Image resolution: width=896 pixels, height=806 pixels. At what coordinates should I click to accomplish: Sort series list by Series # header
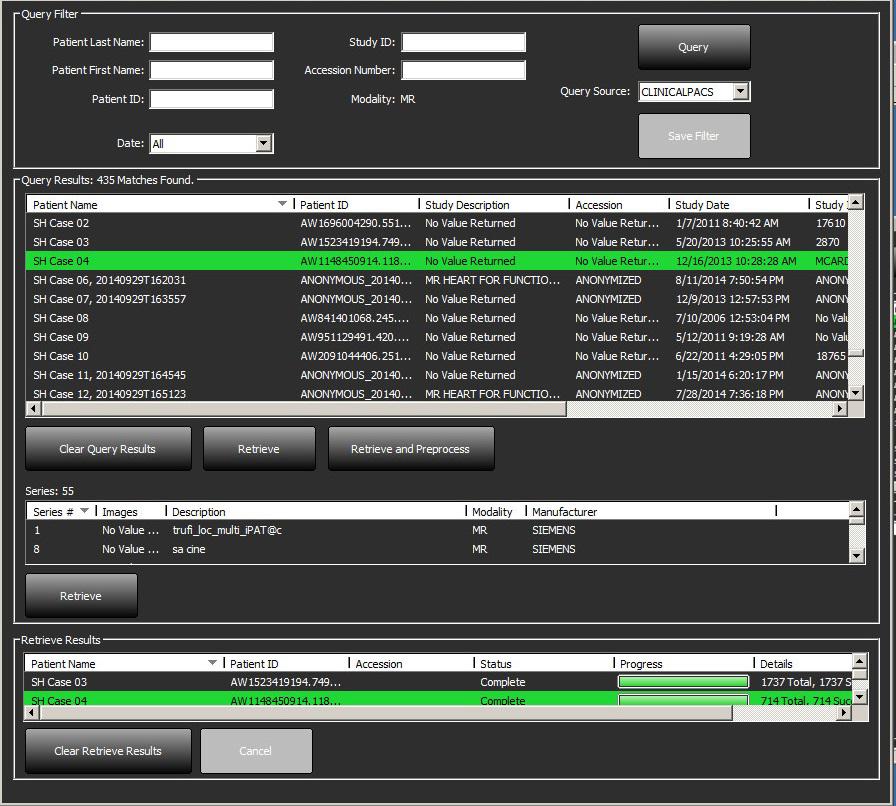coord(61,512)
